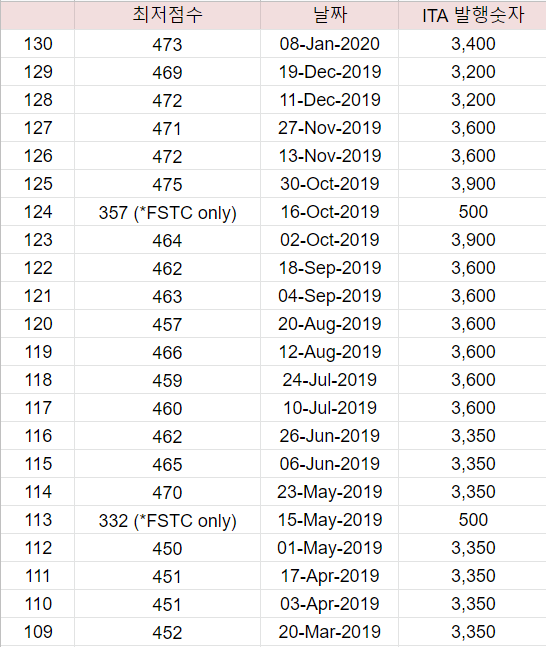Select the 날짜 column header

point(329,15)
